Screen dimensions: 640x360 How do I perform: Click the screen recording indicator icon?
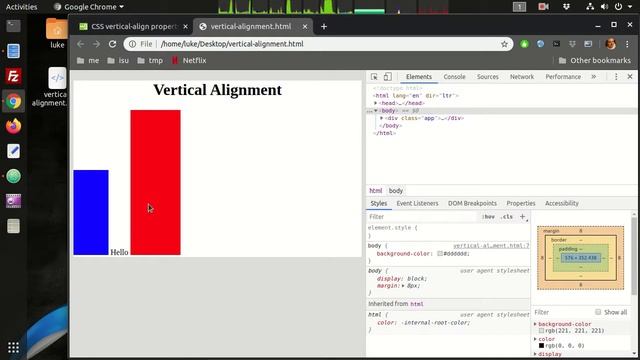[x=543, y=7]
